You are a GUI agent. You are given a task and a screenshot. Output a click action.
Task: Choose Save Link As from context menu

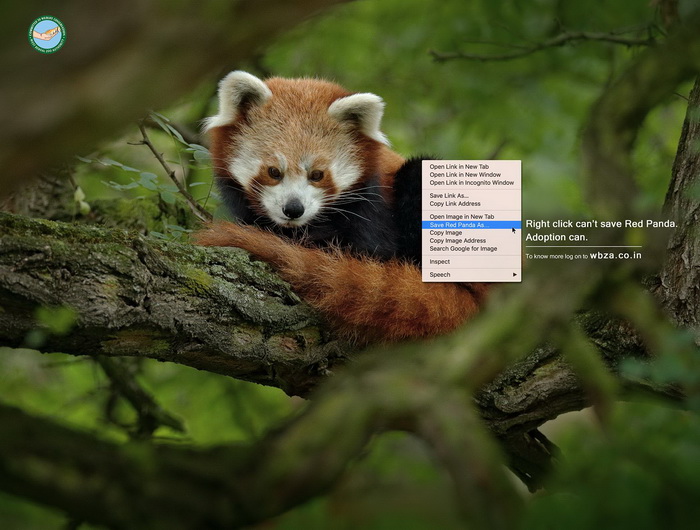point(449,196)
